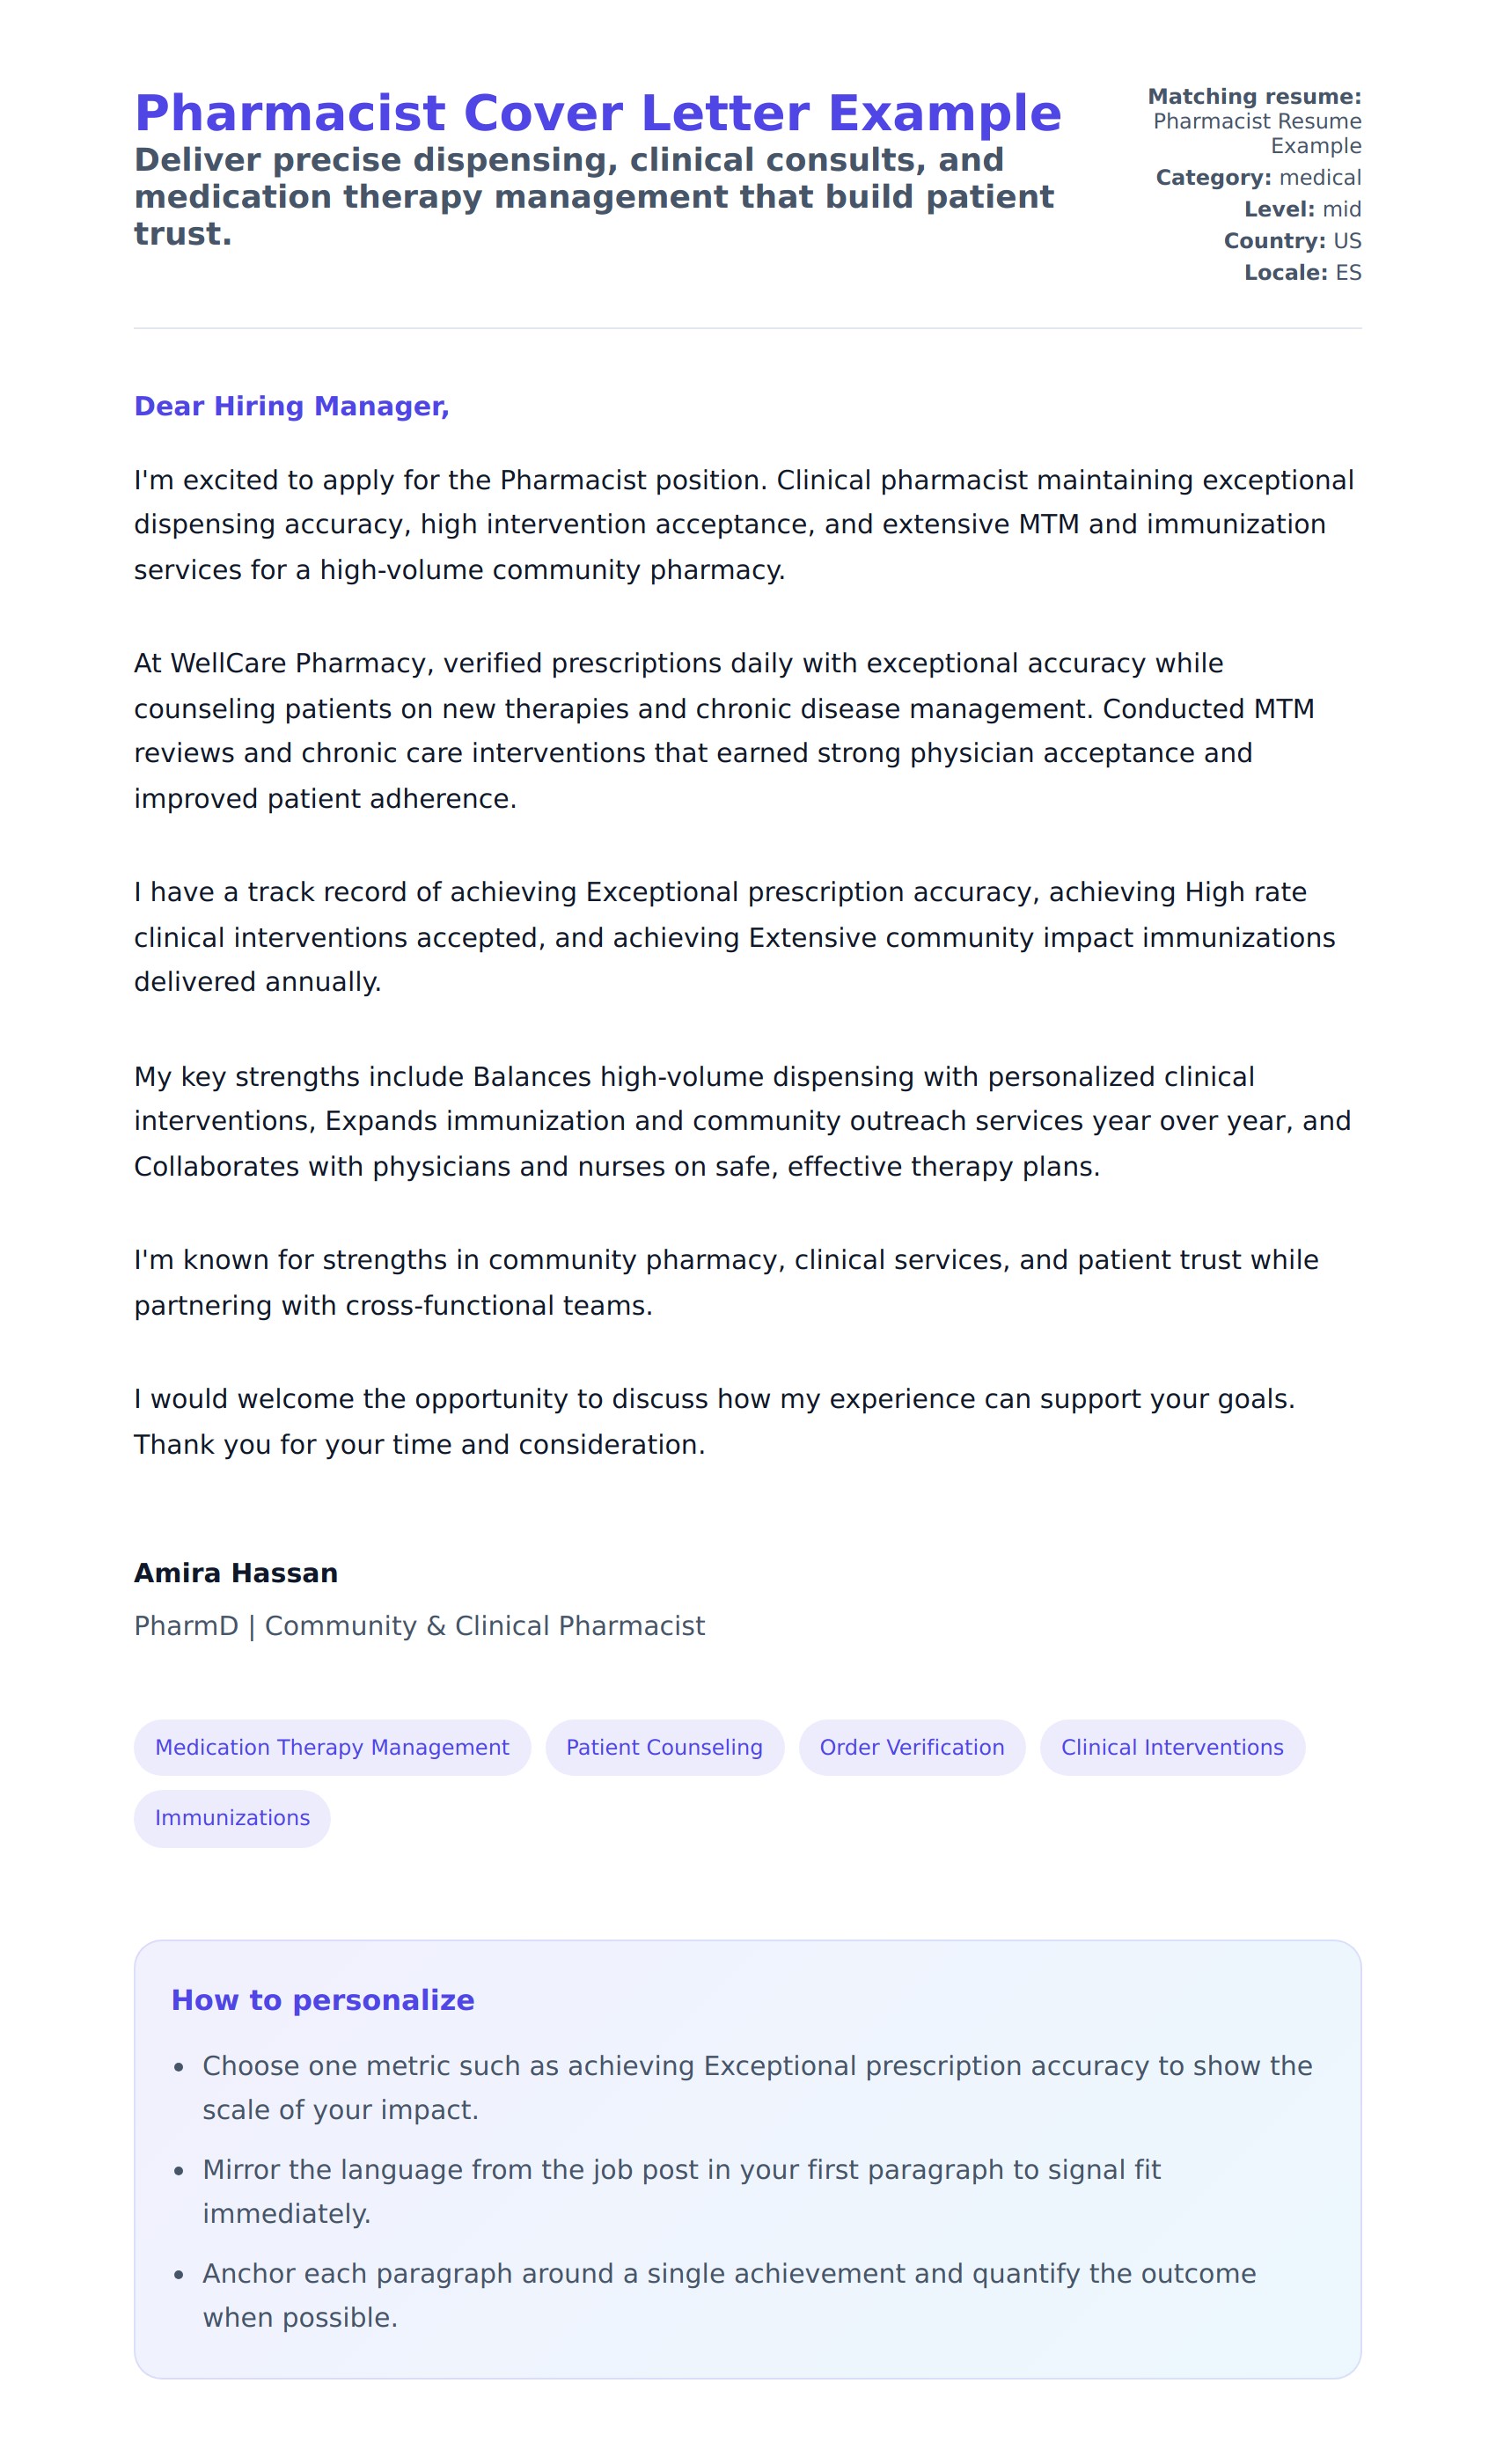Click the Amira Hassan signature name
Viewport: 1496px width, 2464px height.
tap(236, 1573)
